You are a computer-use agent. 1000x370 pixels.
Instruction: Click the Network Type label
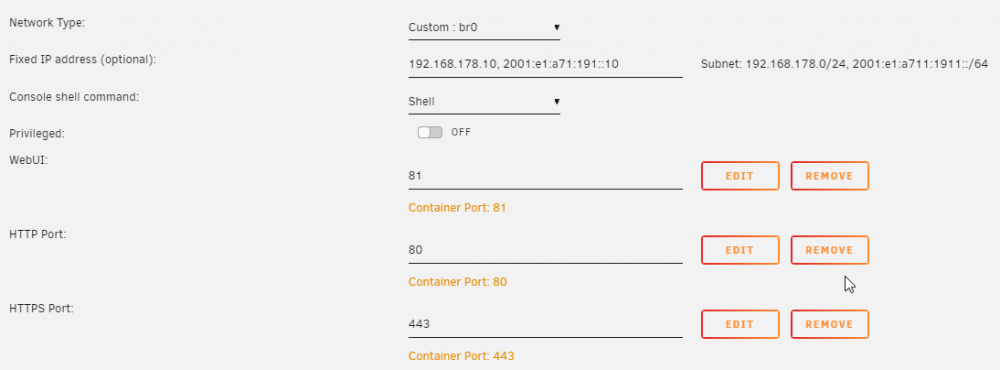pyautogui.click(x=47, y=23)
